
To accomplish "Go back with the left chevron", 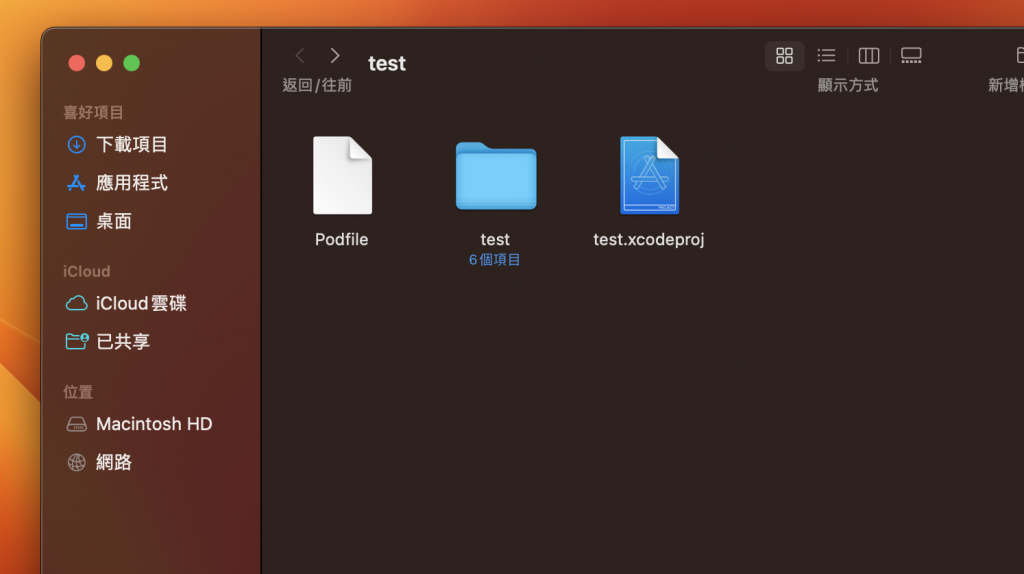I will coord(300,56).
